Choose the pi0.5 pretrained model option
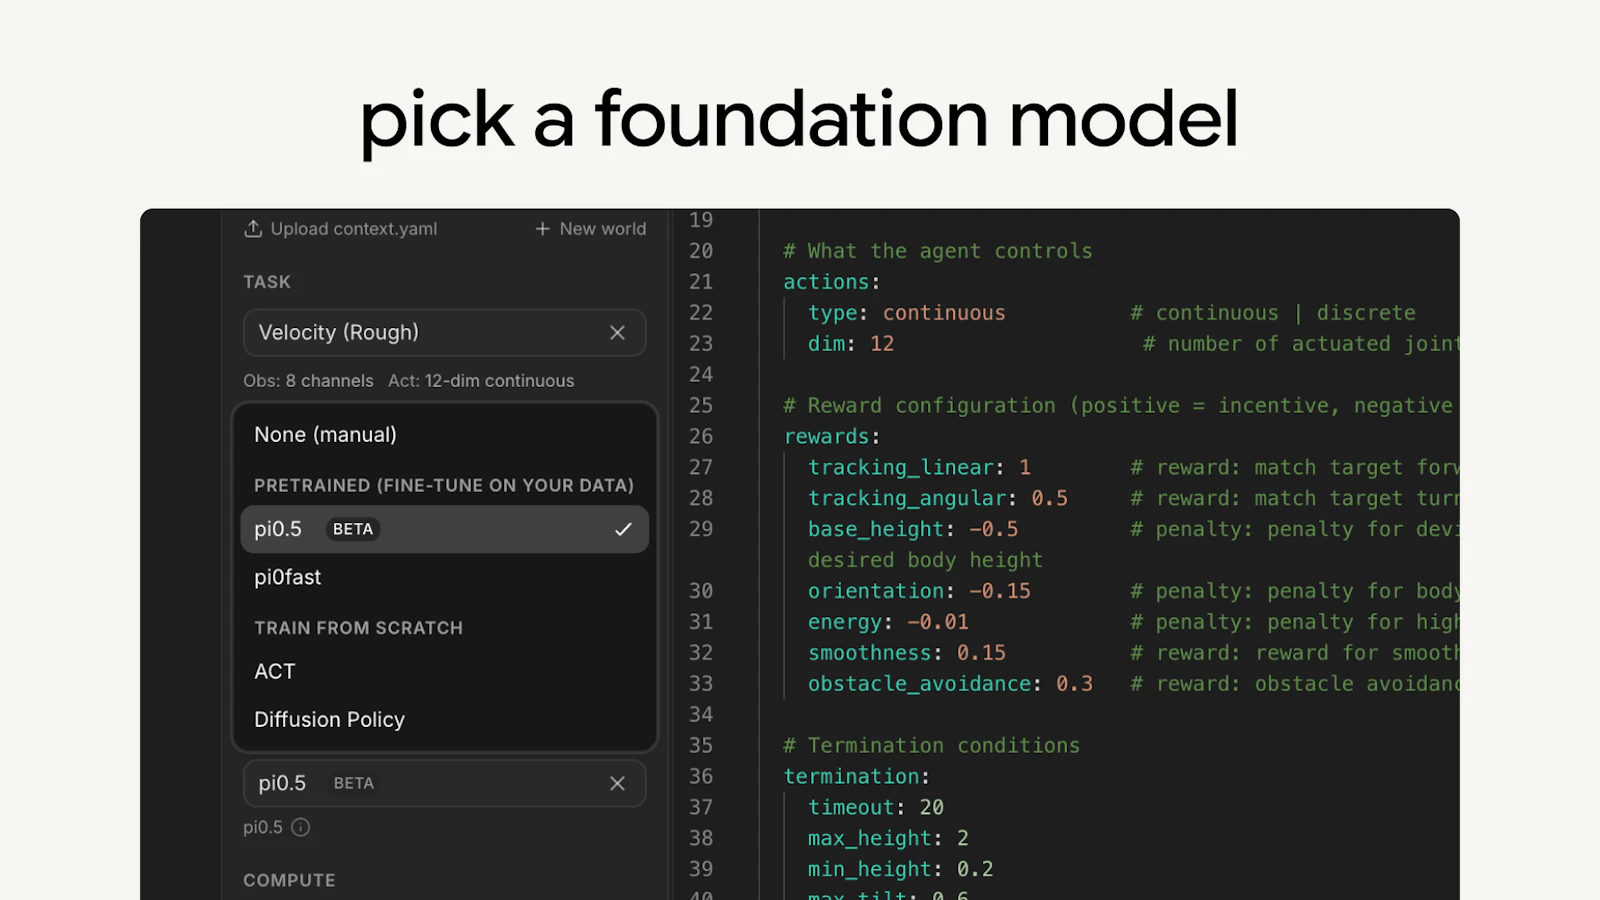Viewport: 1600px width, 900px height. (444, 529)
